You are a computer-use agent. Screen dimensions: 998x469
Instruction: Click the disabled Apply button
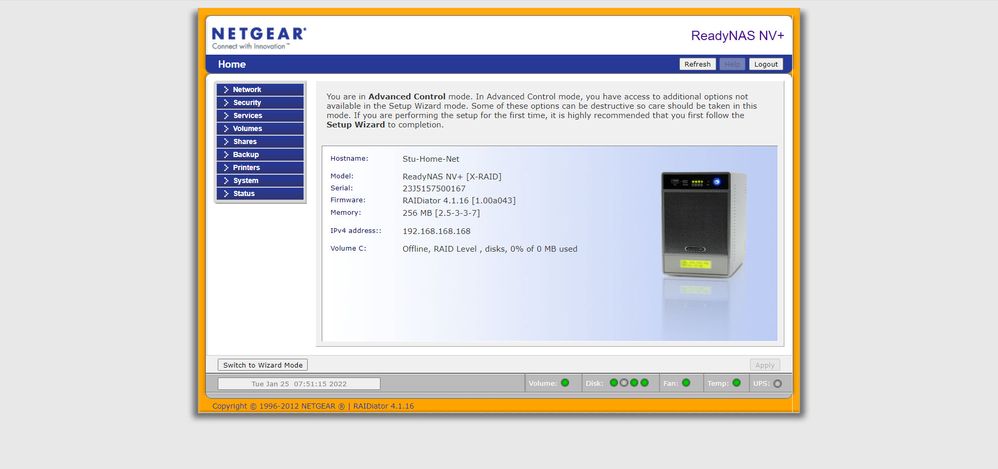764,365
